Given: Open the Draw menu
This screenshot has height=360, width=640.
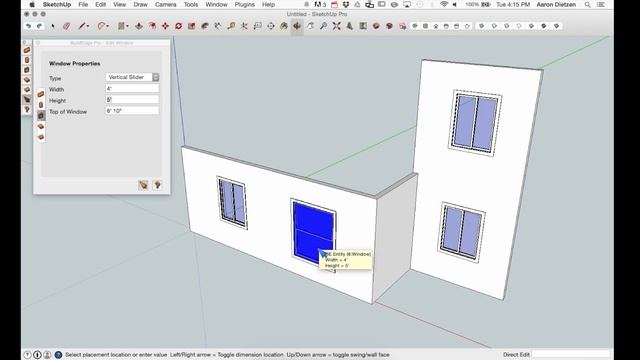Looking at the screenshot, I should [140, 4].
